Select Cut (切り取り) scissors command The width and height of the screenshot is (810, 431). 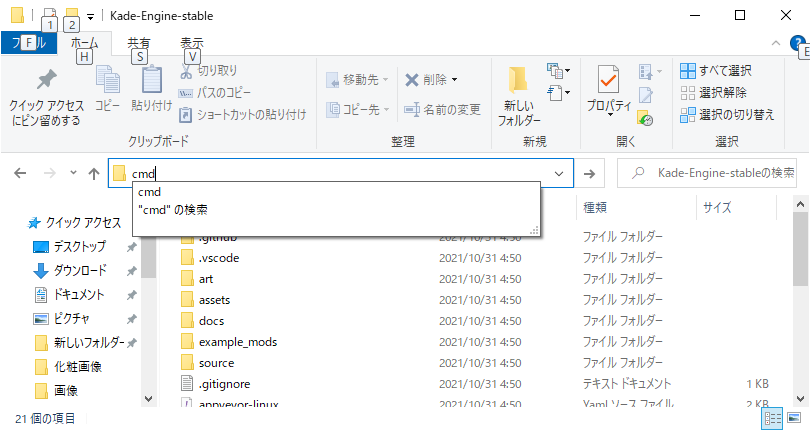pos(208,70)
